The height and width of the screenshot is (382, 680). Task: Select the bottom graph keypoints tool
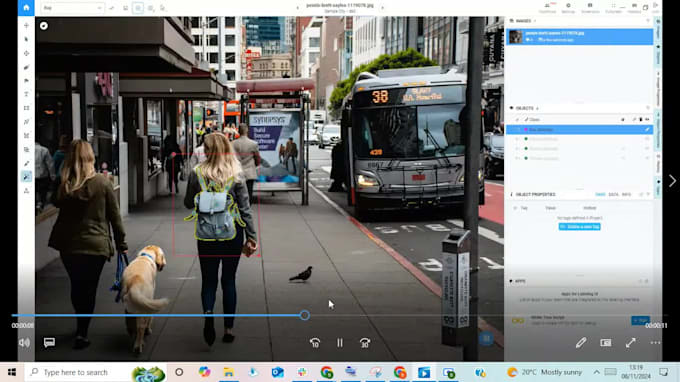[26, 191]
